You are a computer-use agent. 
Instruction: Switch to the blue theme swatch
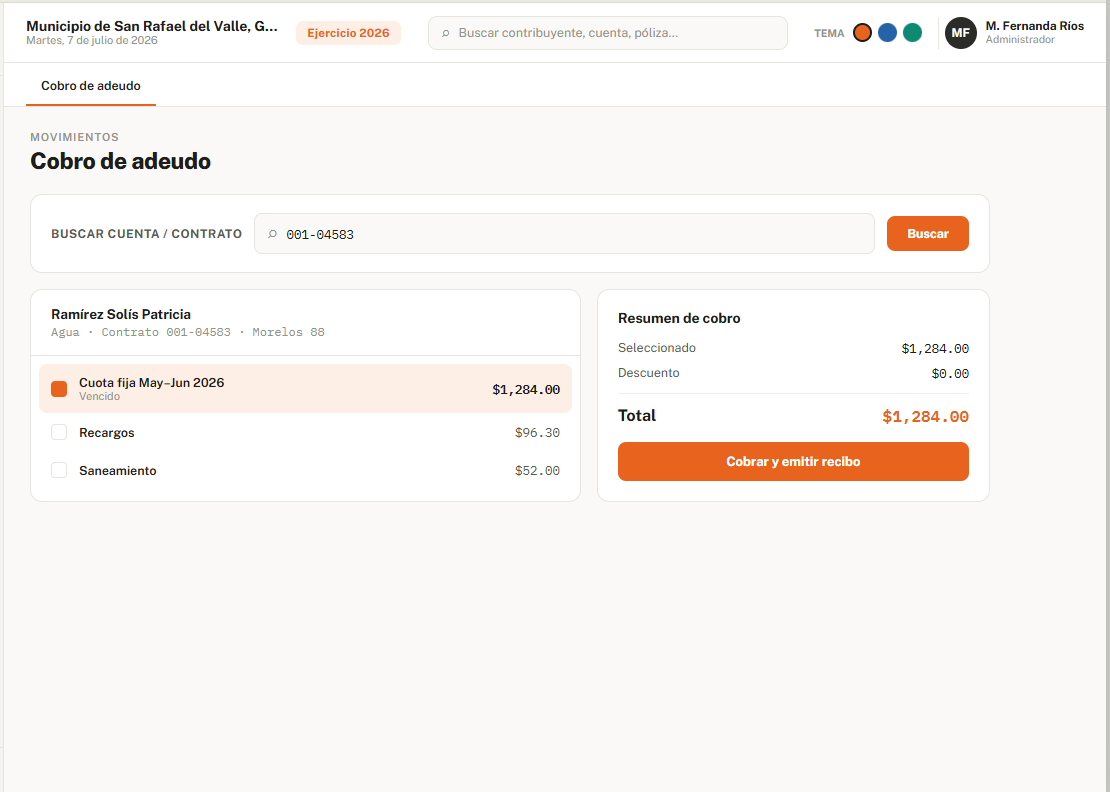887,33
